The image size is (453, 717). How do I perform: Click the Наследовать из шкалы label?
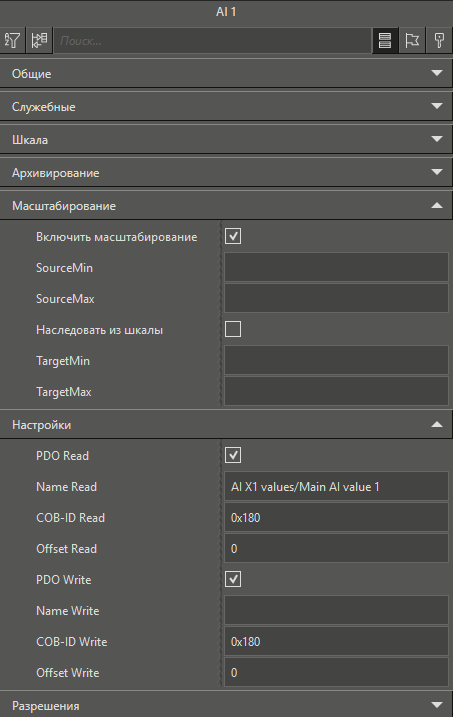click(x=100, y=330)
